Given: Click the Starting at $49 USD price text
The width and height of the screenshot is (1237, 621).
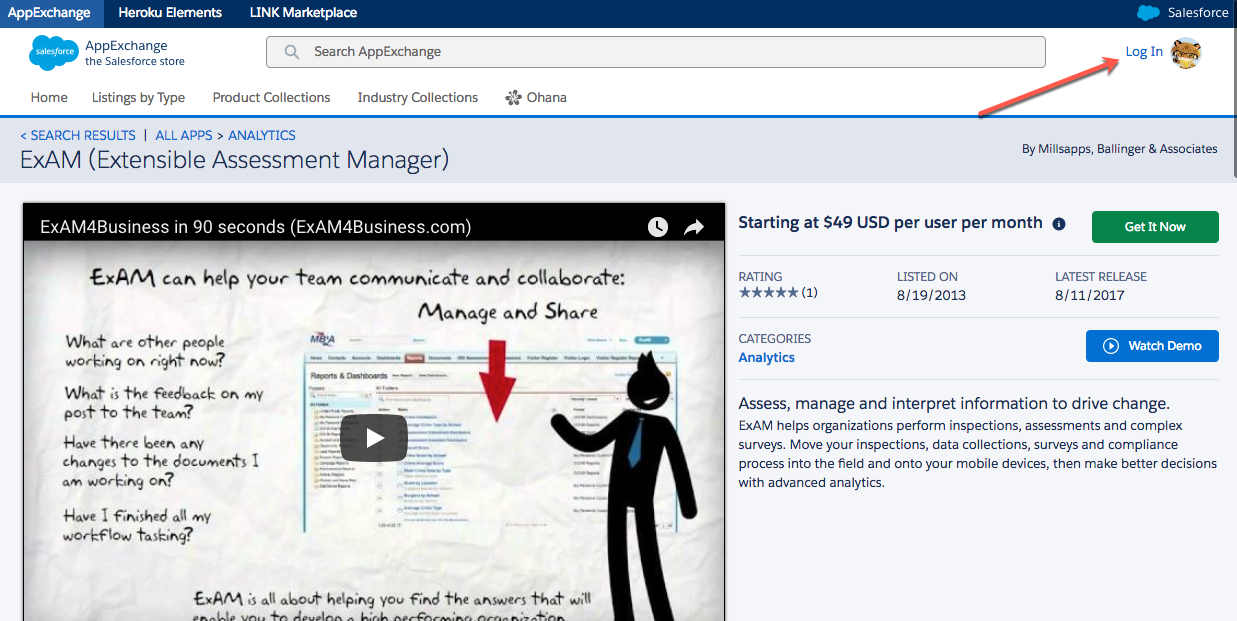Looking at the screenshot, I should pyautogui.click(x=890, y=223).
